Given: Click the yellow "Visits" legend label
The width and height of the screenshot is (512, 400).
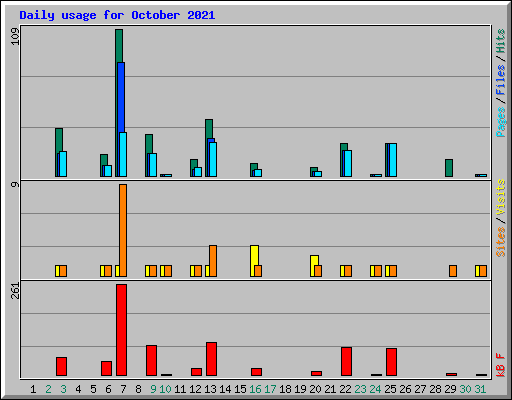Looking at the screenshot, I should [500, 198].
